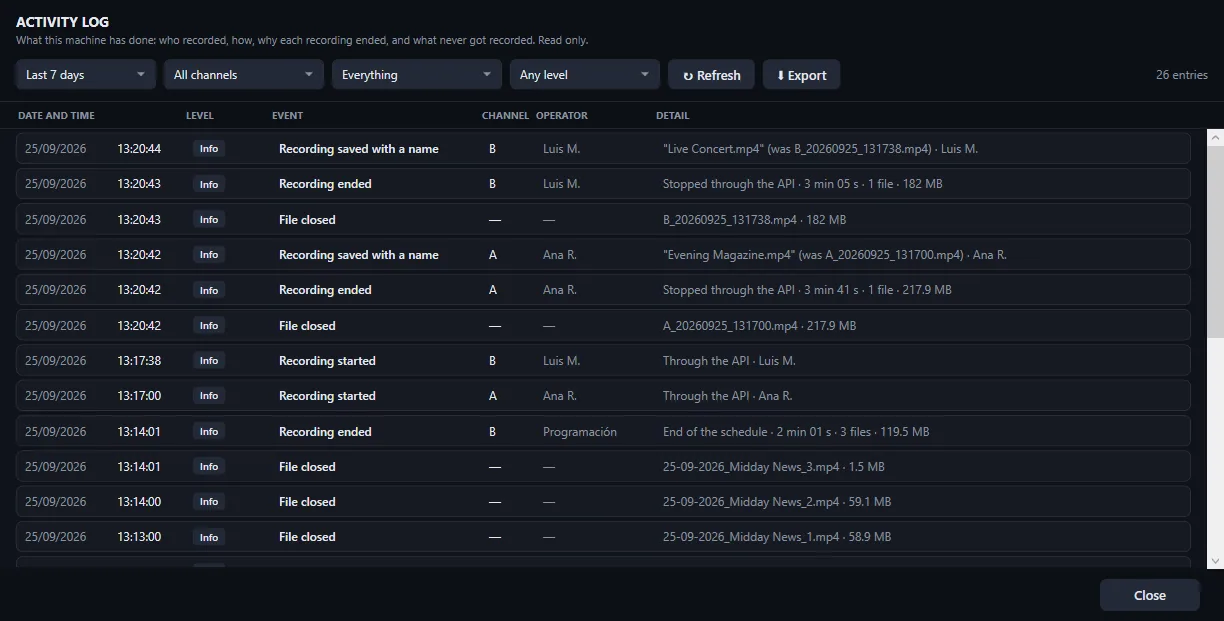The height and width of the screenshot is (621, 1224).
Task: Click the "Detail" column header
Action: click(673, 116)
